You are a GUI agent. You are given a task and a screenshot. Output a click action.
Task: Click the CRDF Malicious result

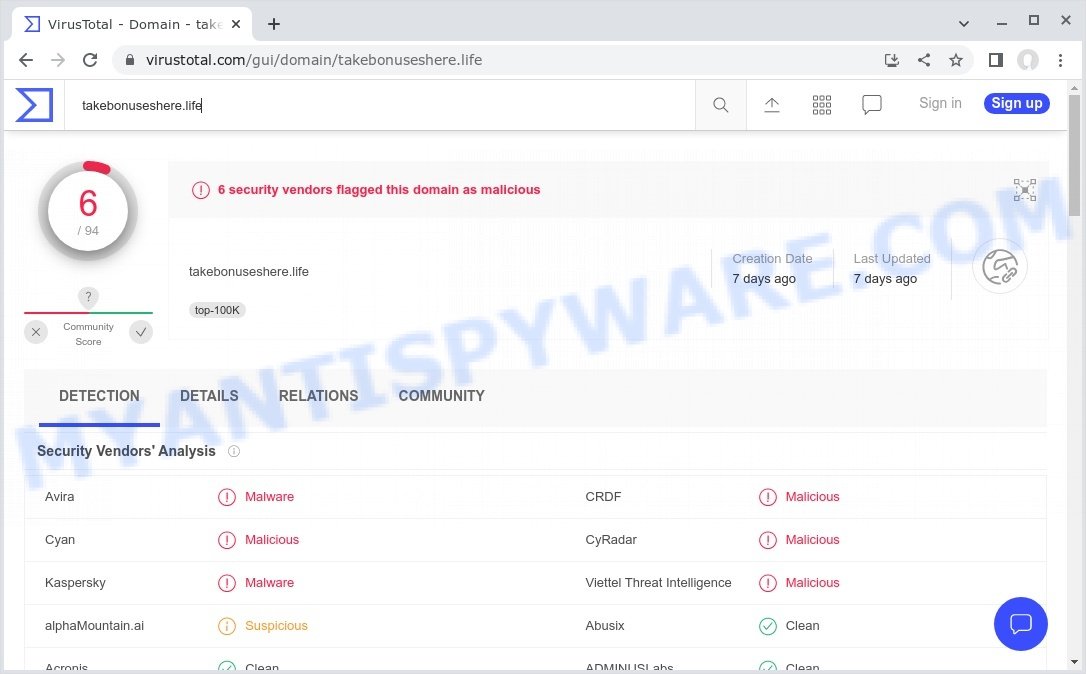(x=812, y=497)
